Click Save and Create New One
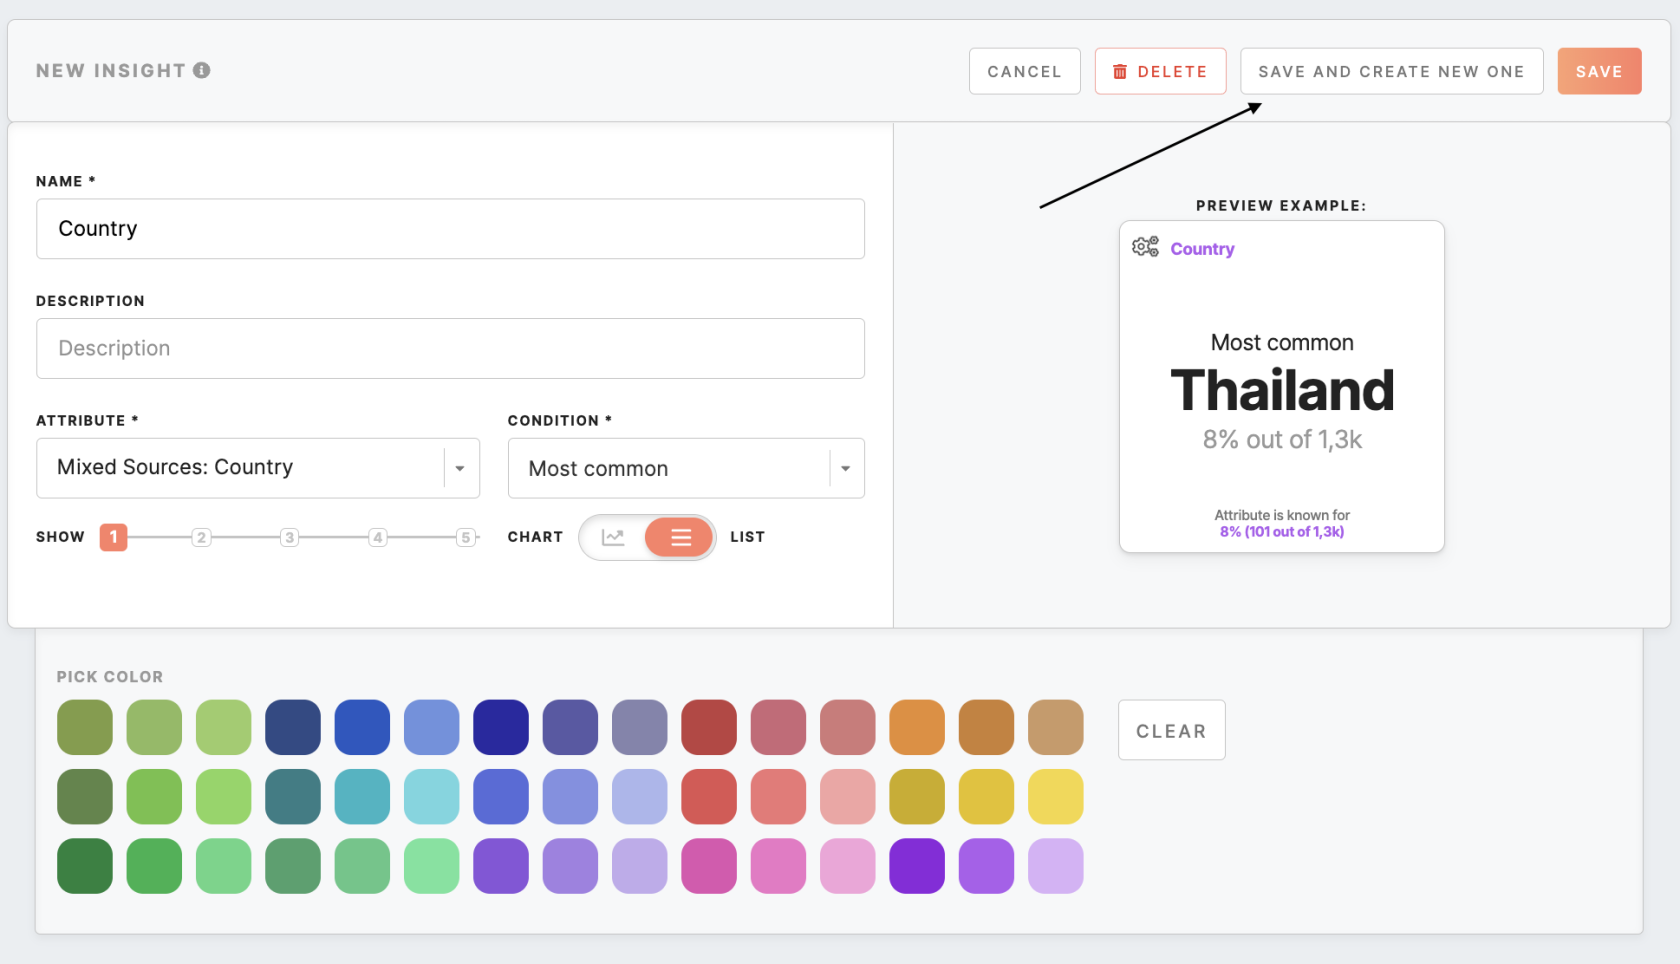1680x964 pixels. coord(1391,71)
